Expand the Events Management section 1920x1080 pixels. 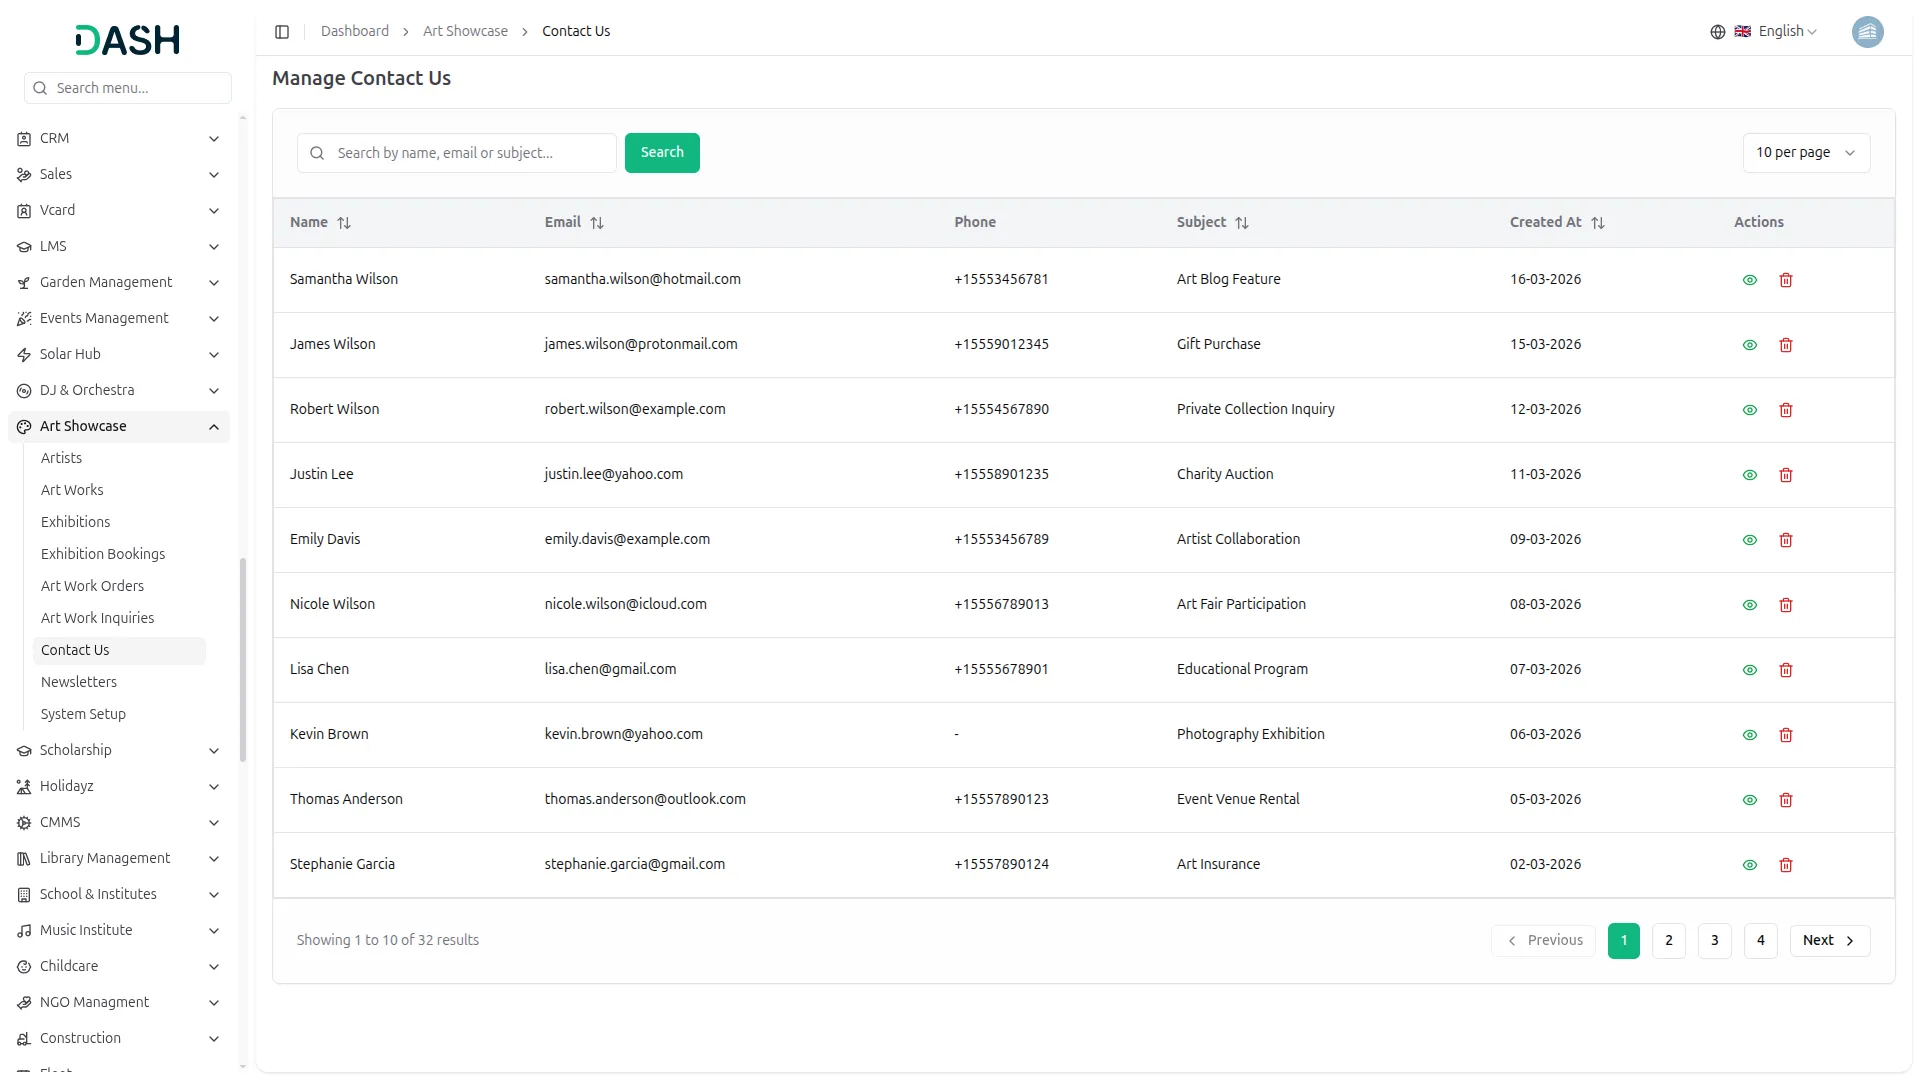click(x=214, y=319)
